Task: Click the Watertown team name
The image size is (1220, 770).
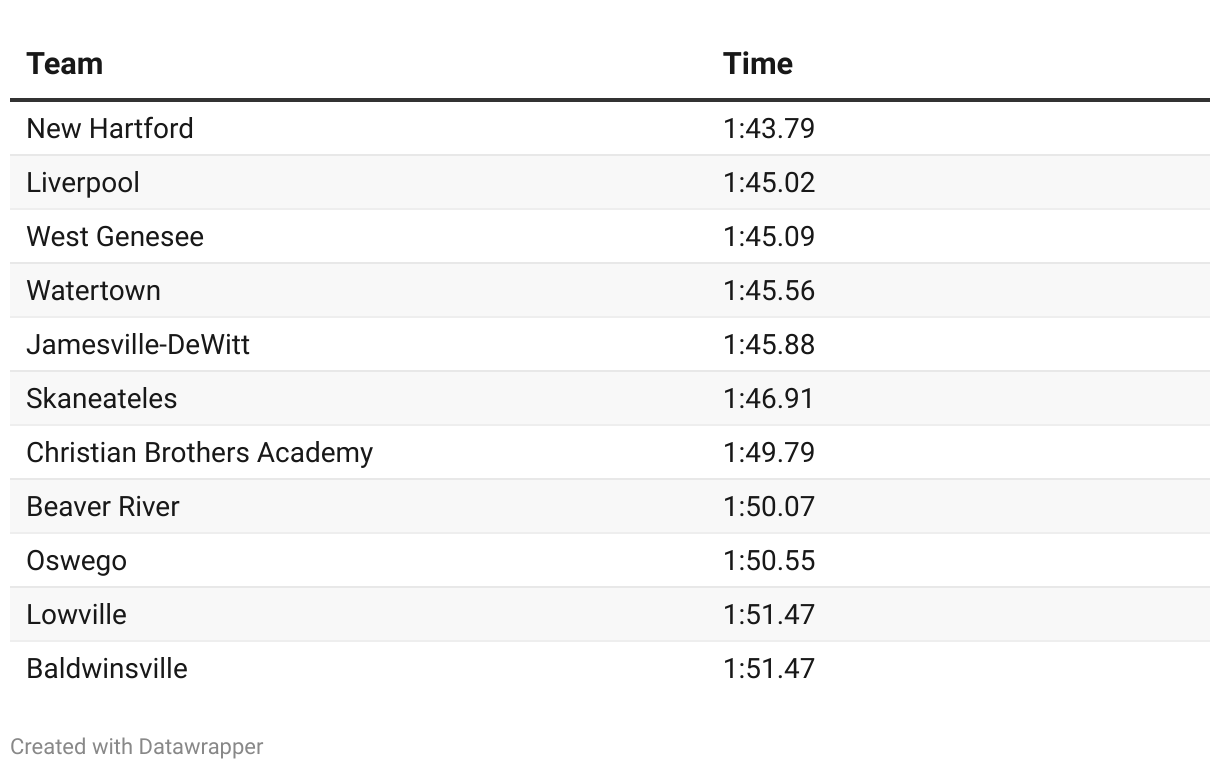Action: click(x=93, y=291)
